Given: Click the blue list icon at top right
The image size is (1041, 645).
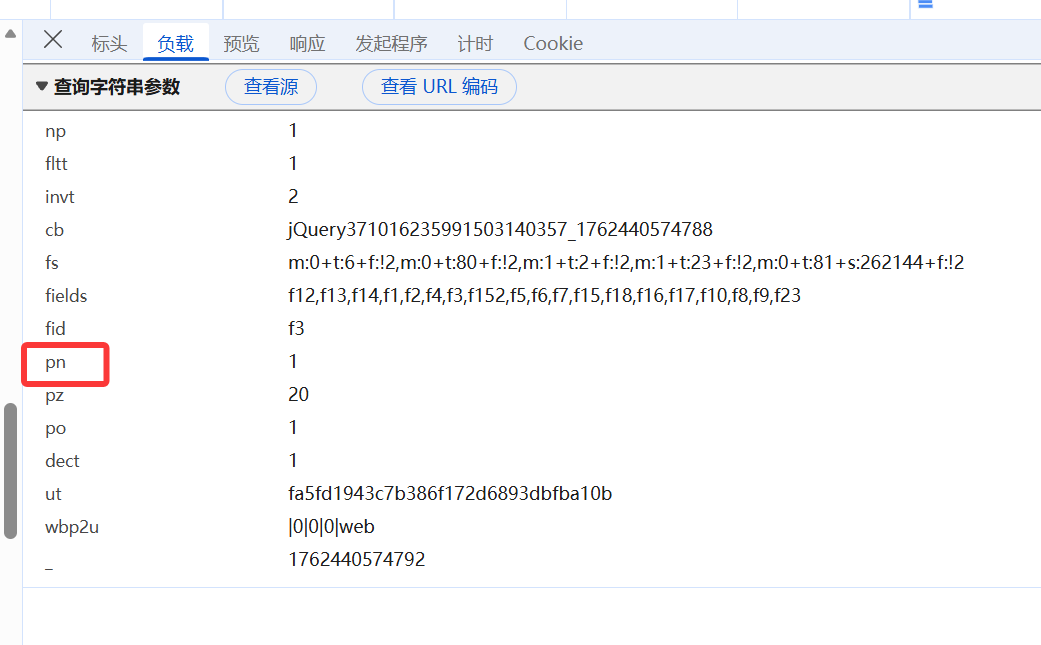Looking at the screenshot, I should click(924, 5).
